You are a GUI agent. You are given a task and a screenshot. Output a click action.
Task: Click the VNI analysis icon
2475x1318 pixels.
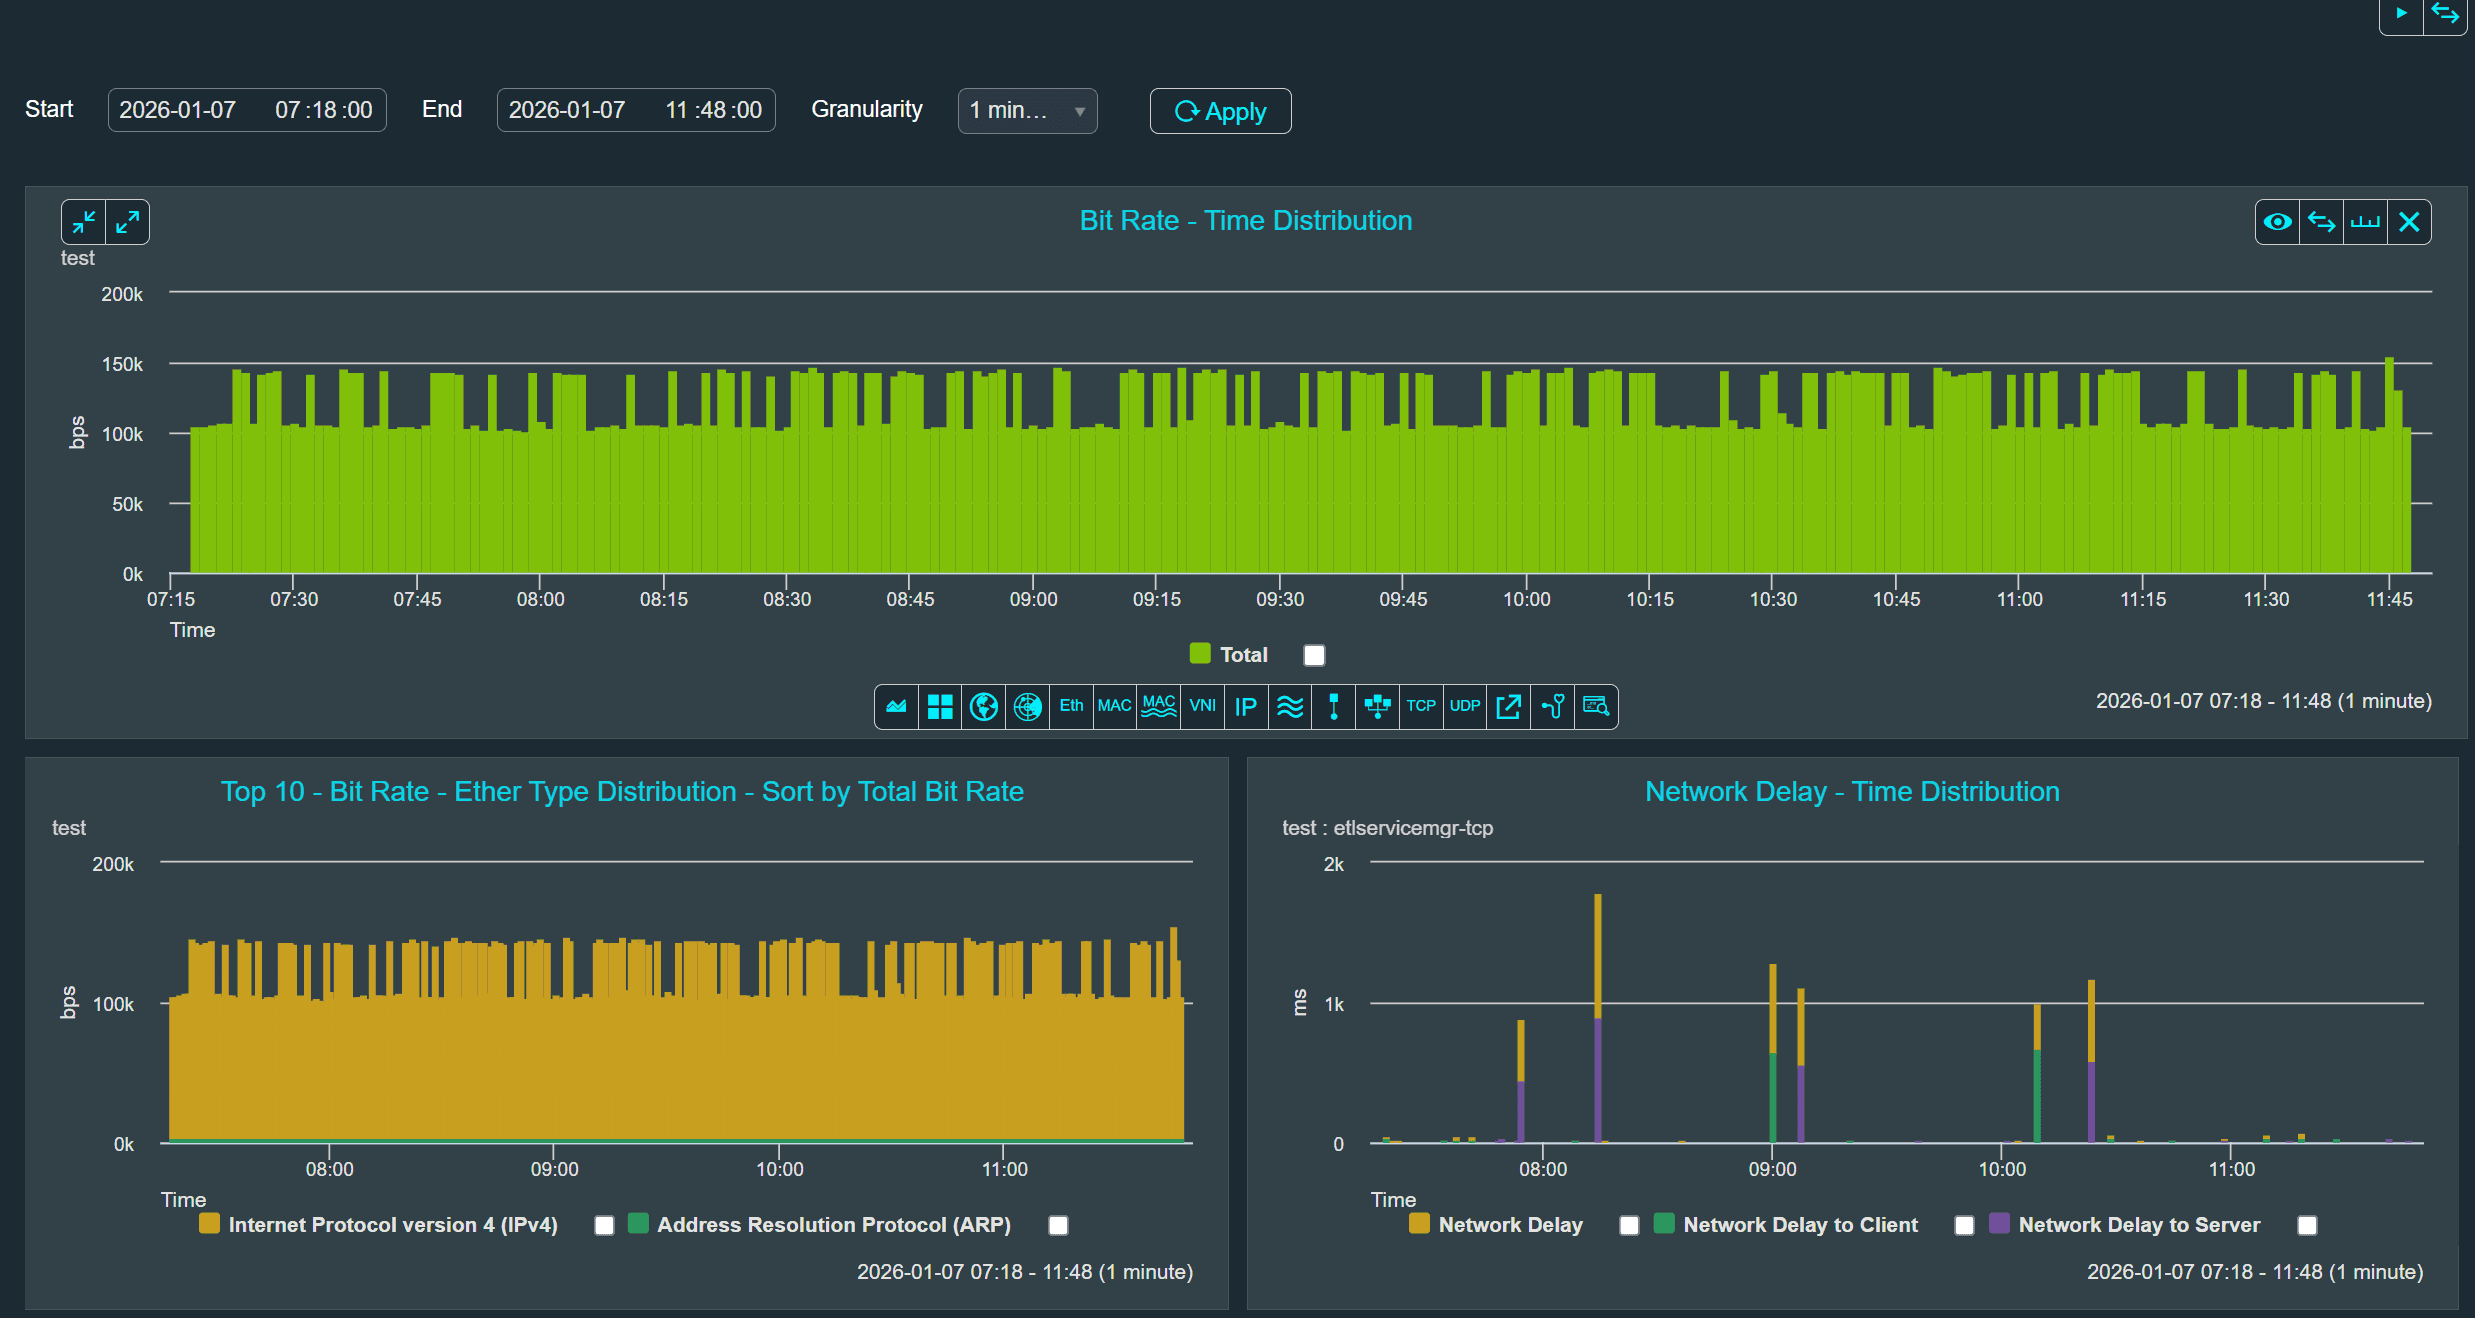pos(1202,706)
